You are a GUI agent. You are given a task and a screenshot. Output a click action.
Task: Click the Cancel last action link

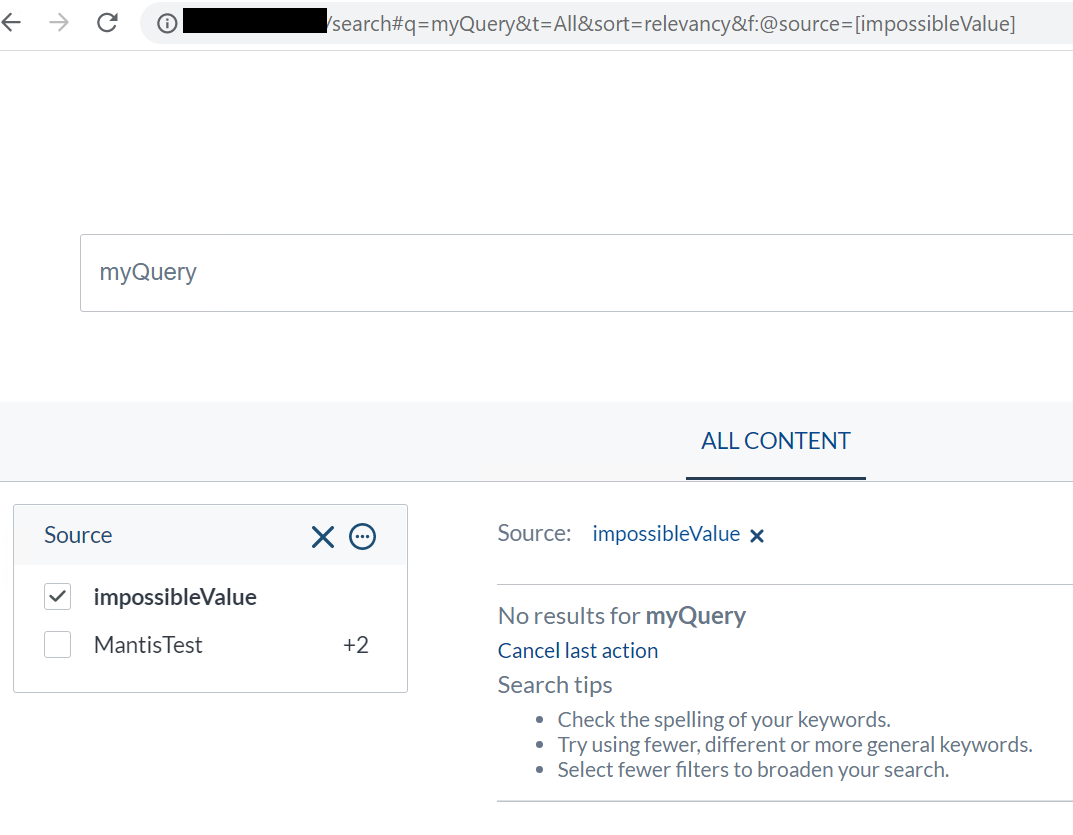(578, 651)
